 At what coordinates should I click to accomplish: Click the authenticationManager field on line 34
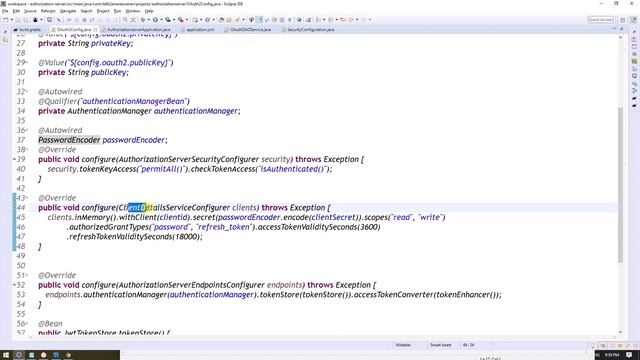pyautogui.click(x=196, y=111)
